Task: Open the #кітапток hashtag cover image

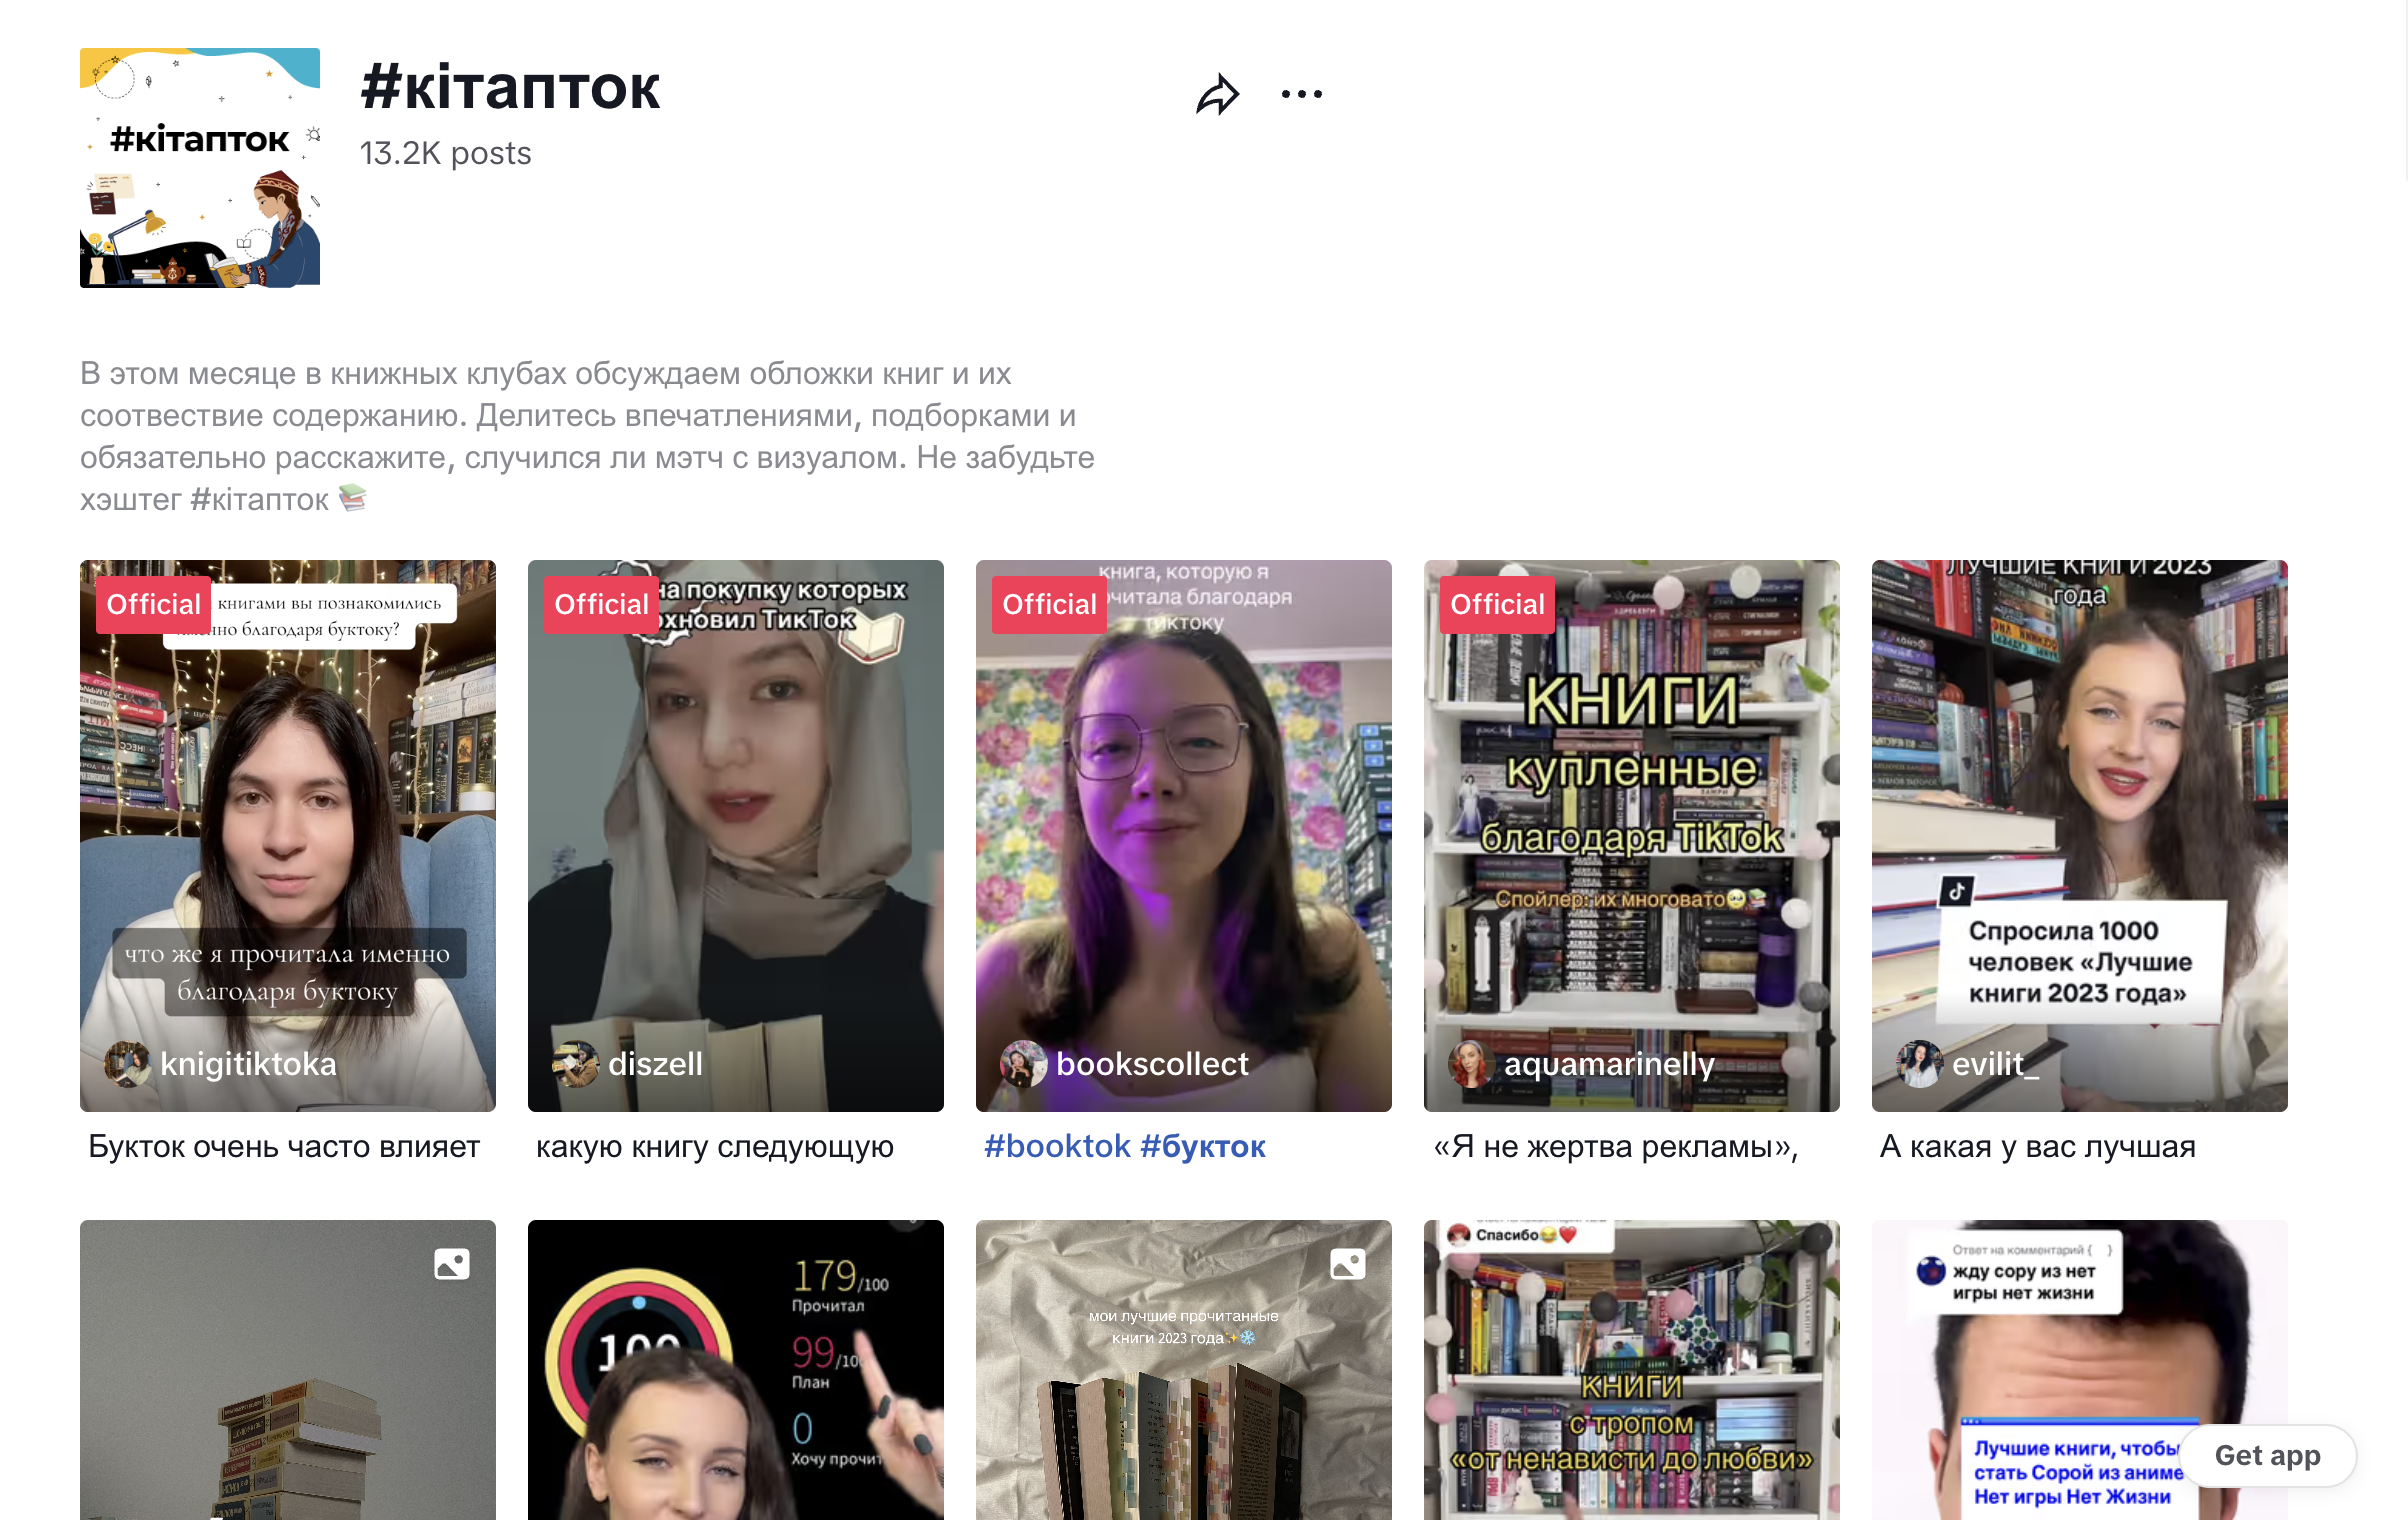Action: (x=200, y=168)
